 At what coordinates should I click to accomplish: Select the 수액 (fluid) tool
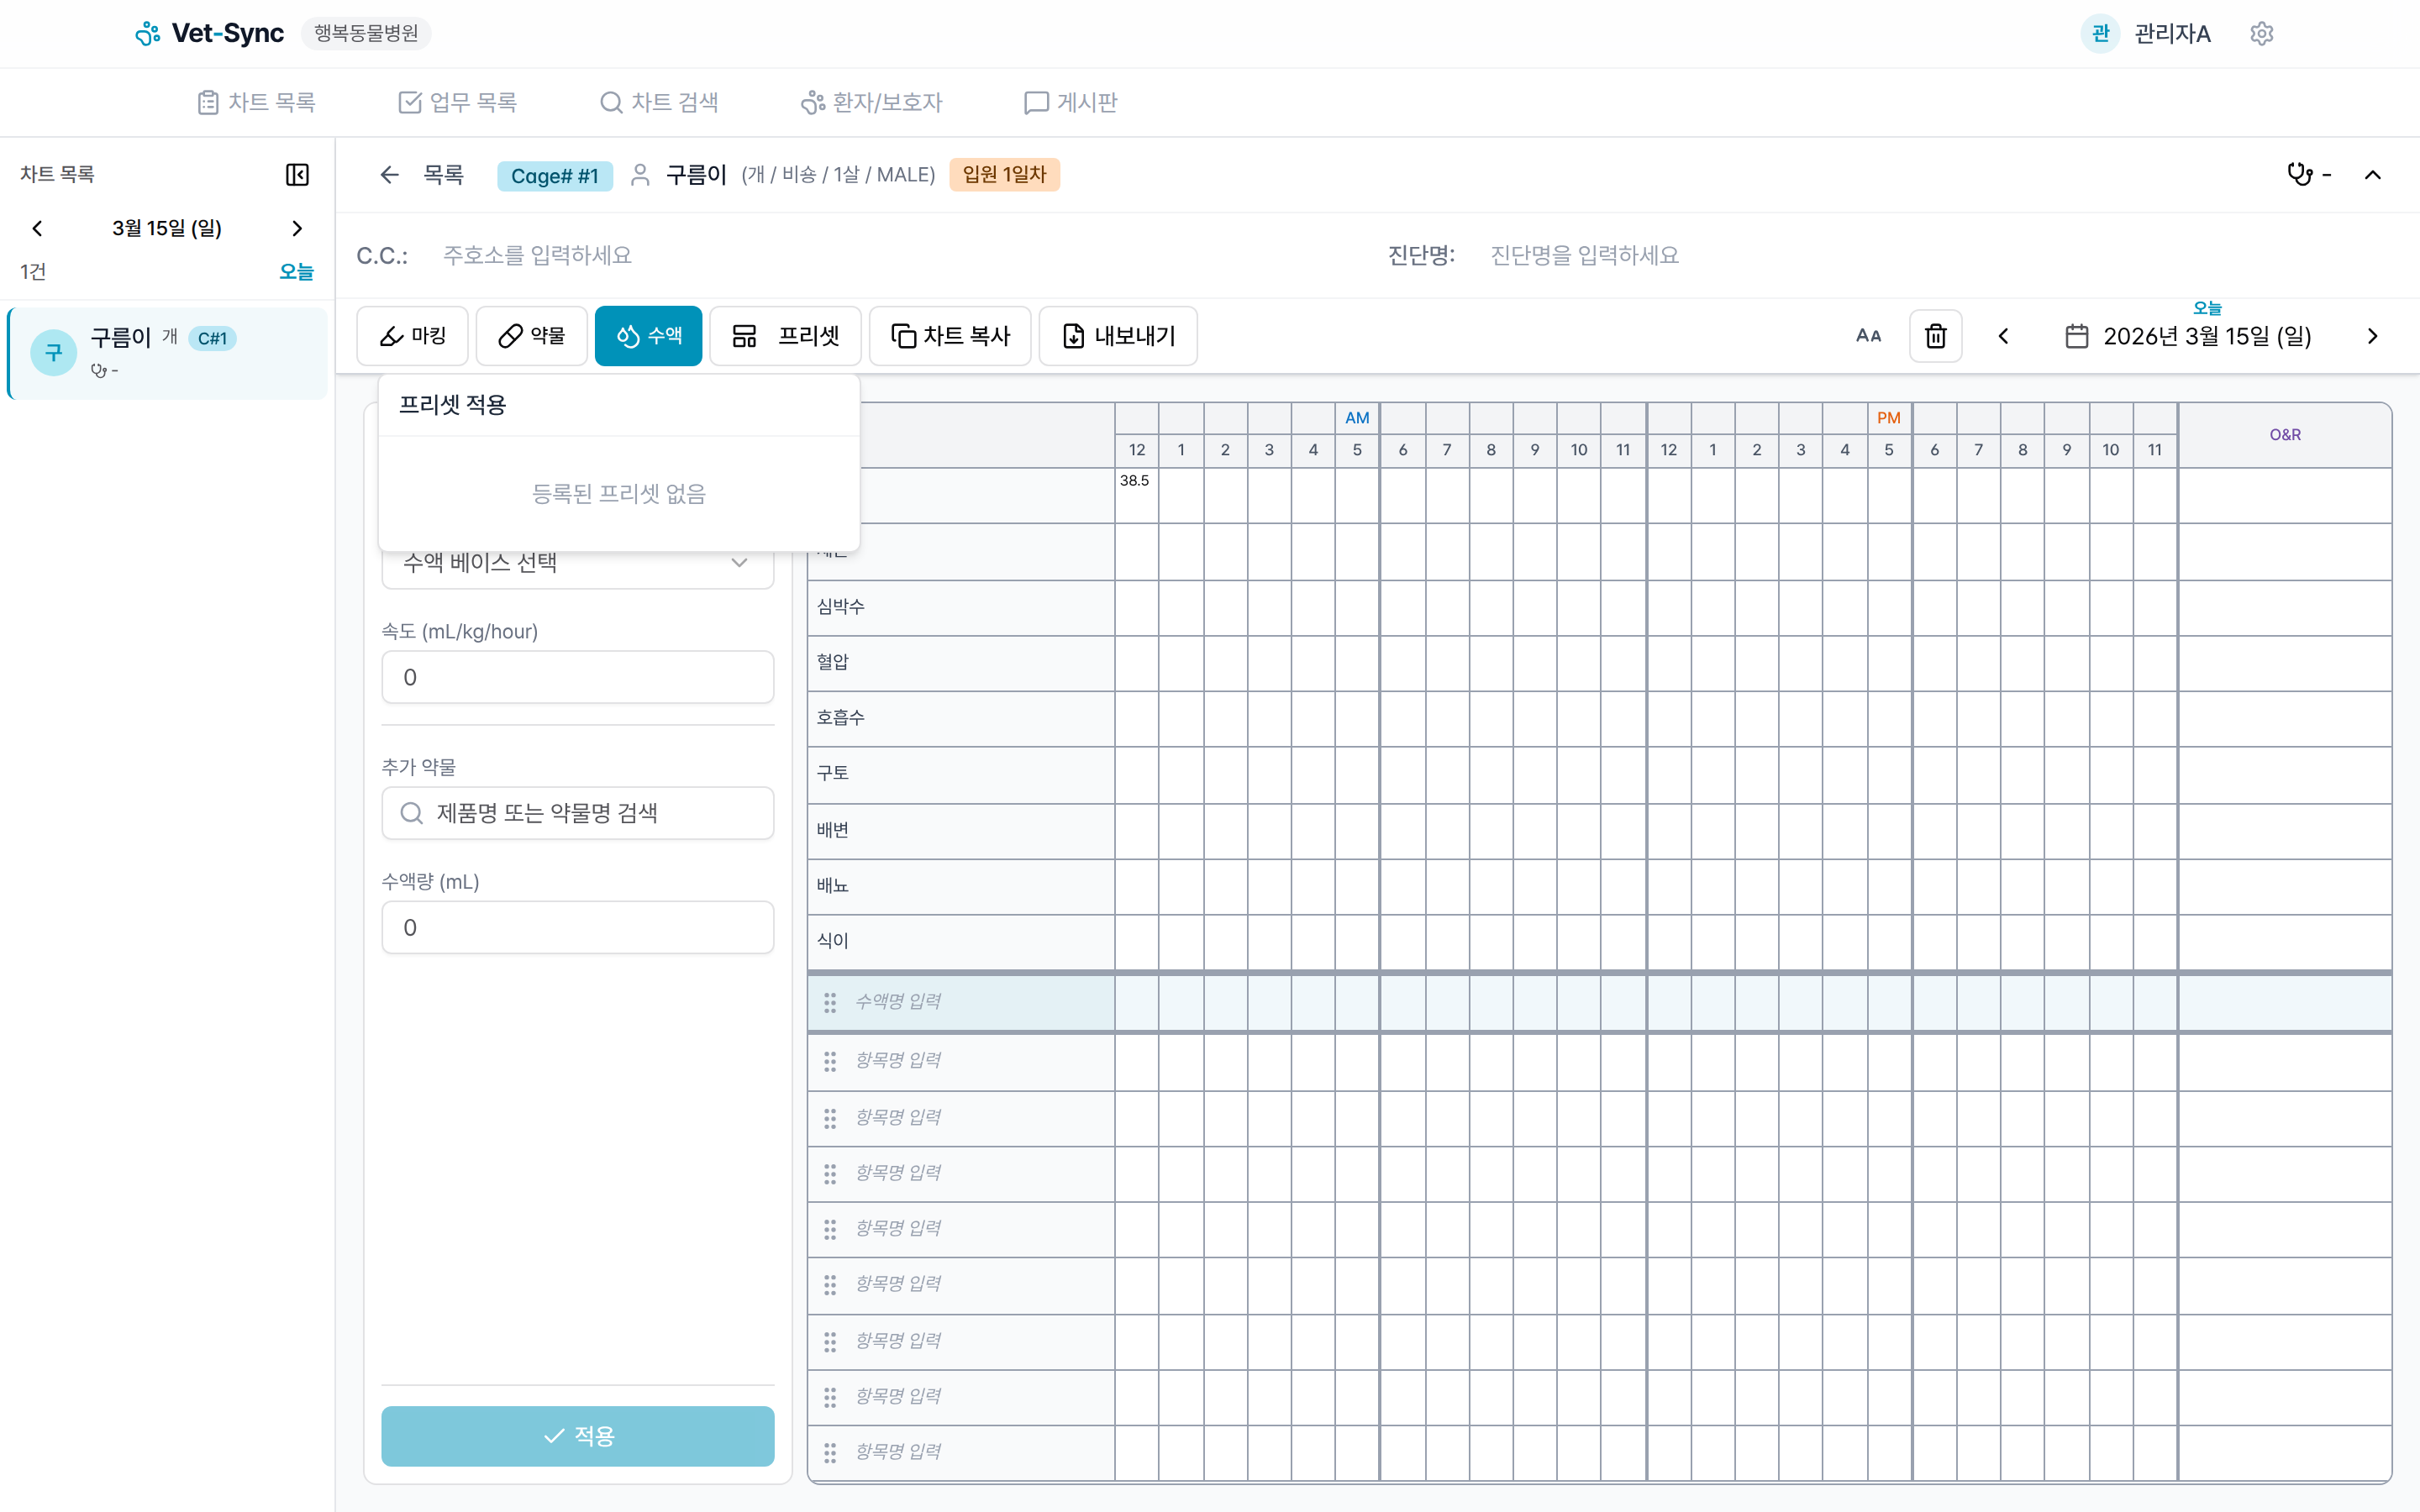click(648, 335)
